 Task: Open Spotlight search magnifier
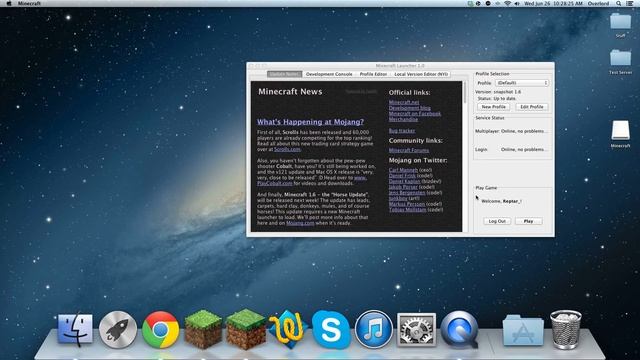[x=619, y=3]
